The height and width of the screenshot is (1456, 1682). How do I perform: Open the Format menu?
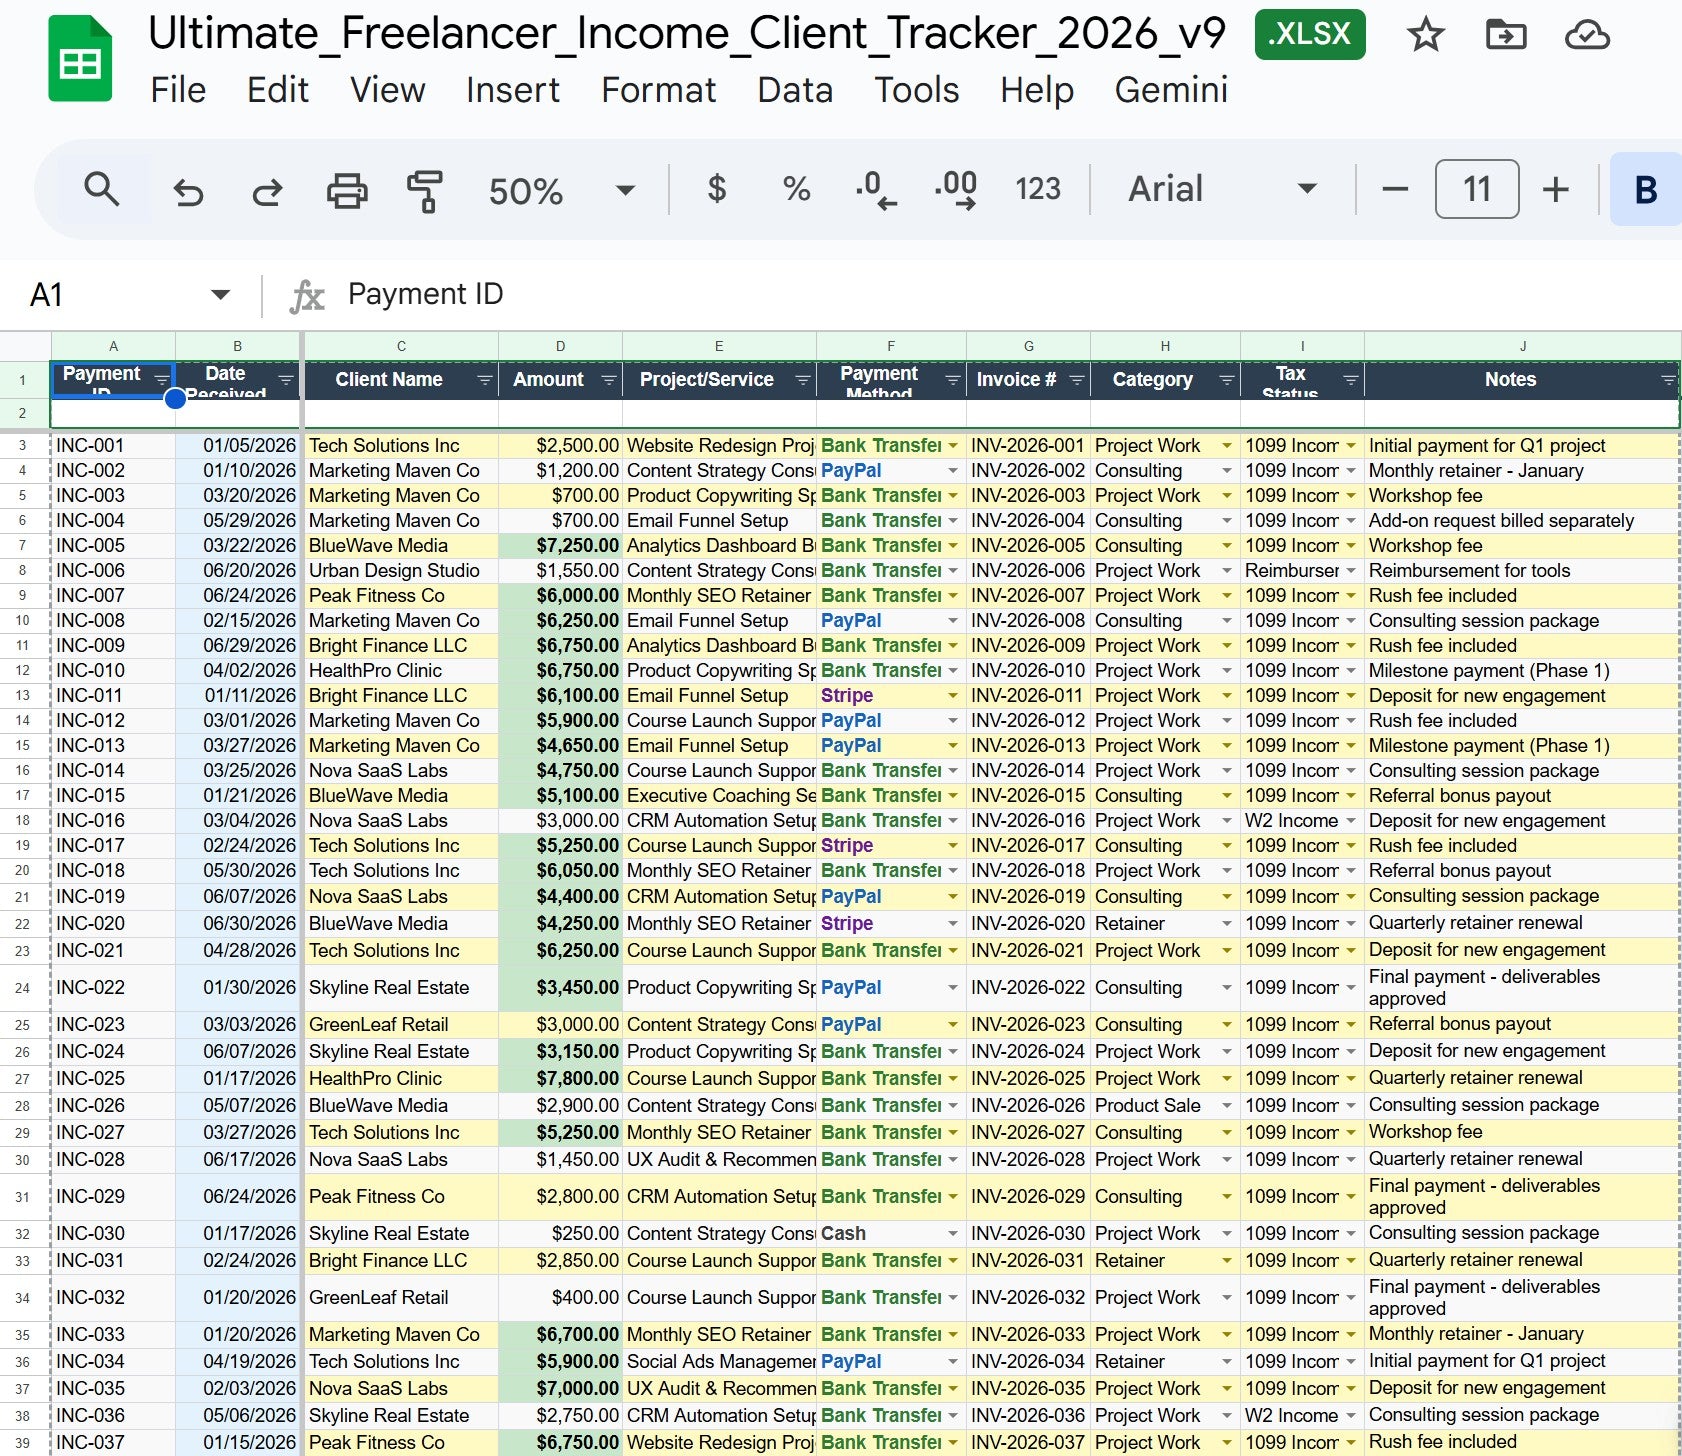658,90
